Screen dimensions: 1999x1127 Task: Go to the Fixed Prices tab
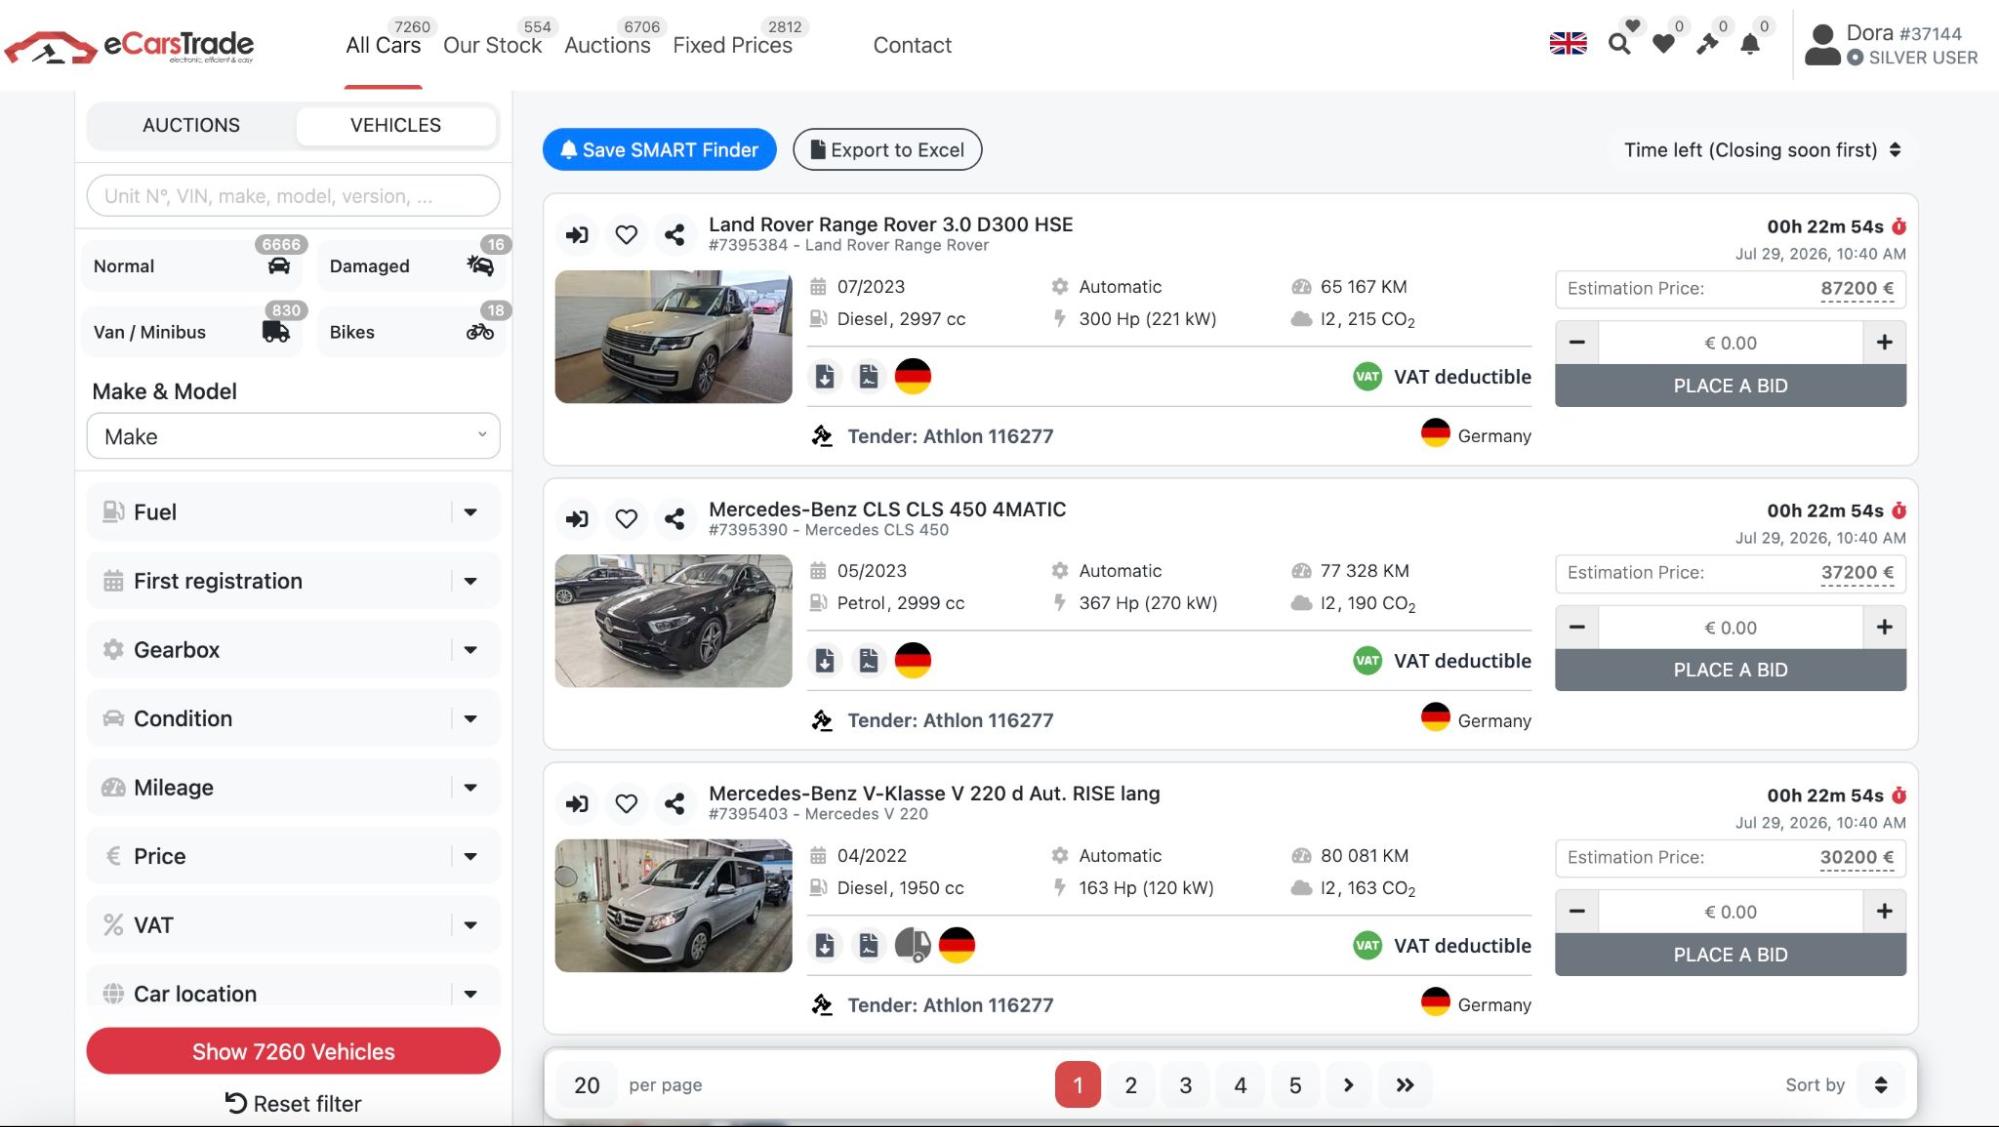tap(732, 45)
